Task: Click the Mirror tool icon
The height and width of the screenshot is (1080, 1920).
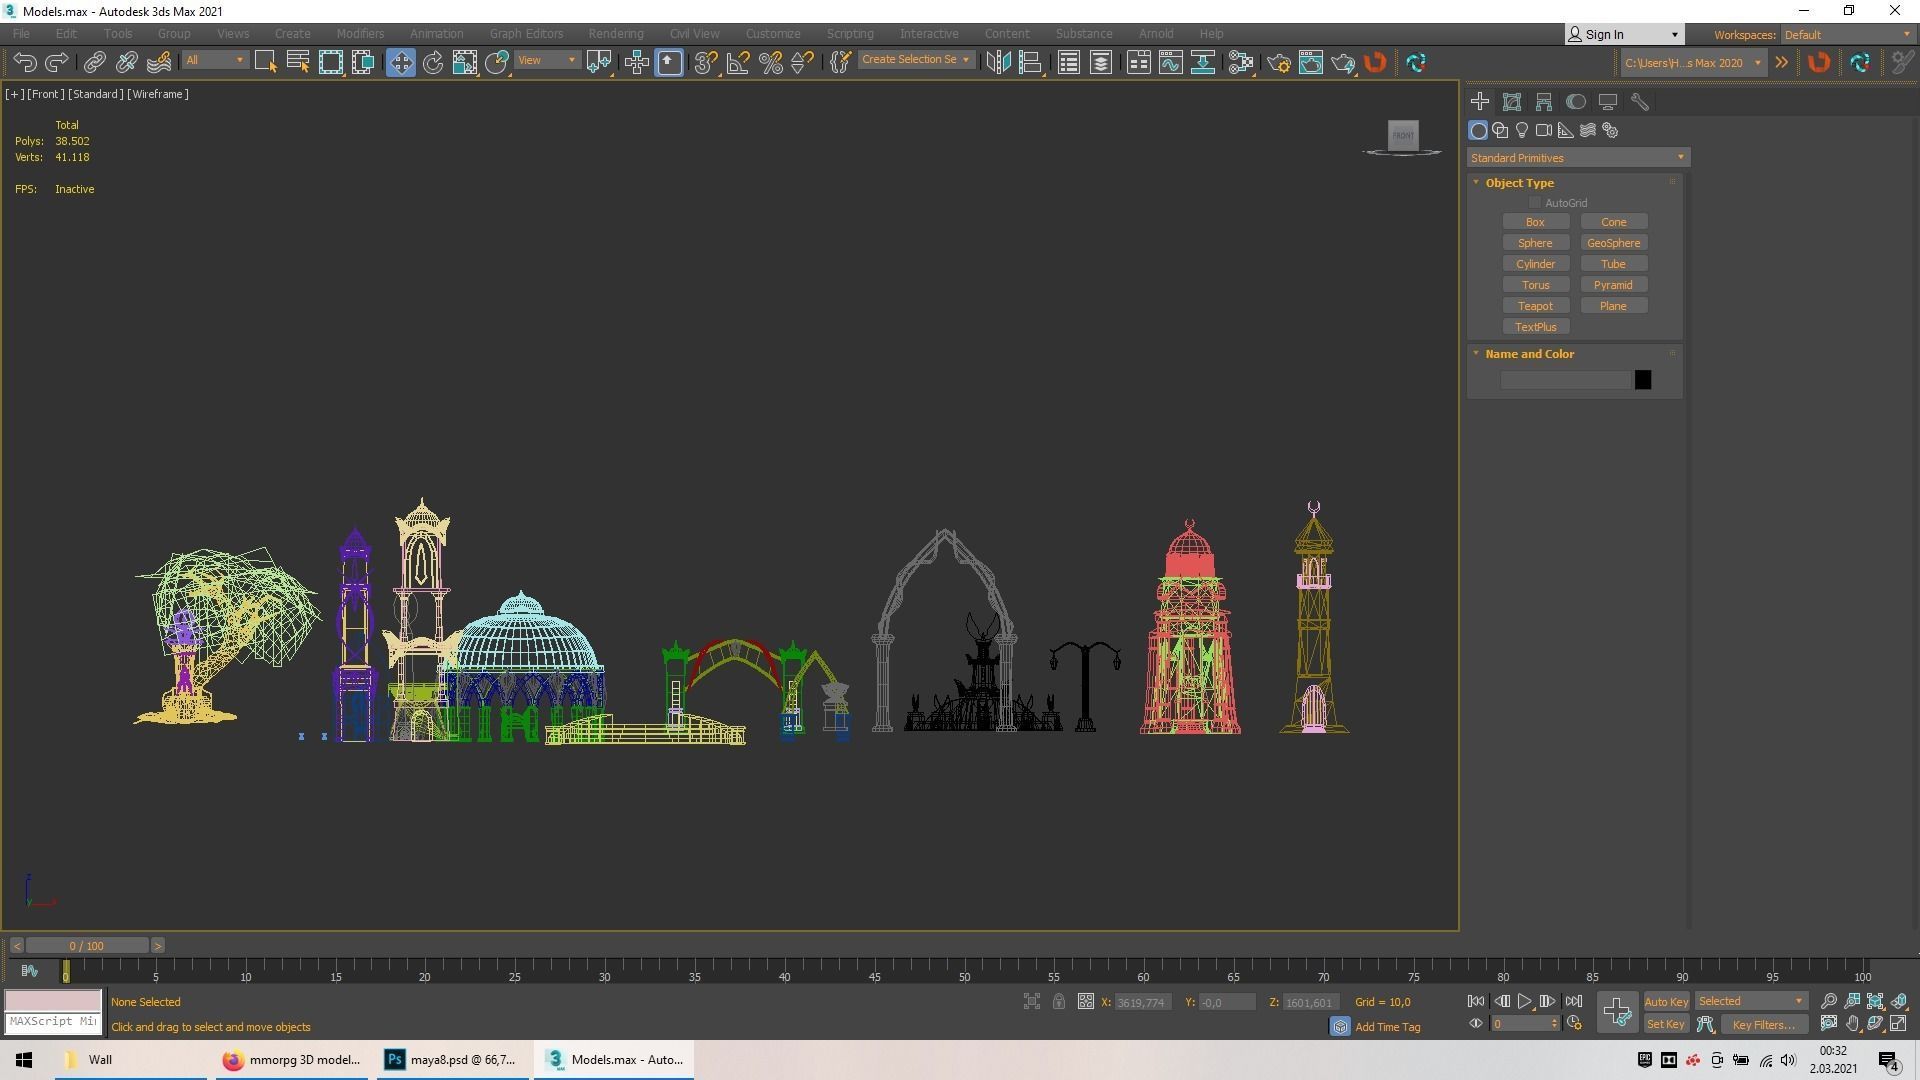Action: click(x=997, y=63)
